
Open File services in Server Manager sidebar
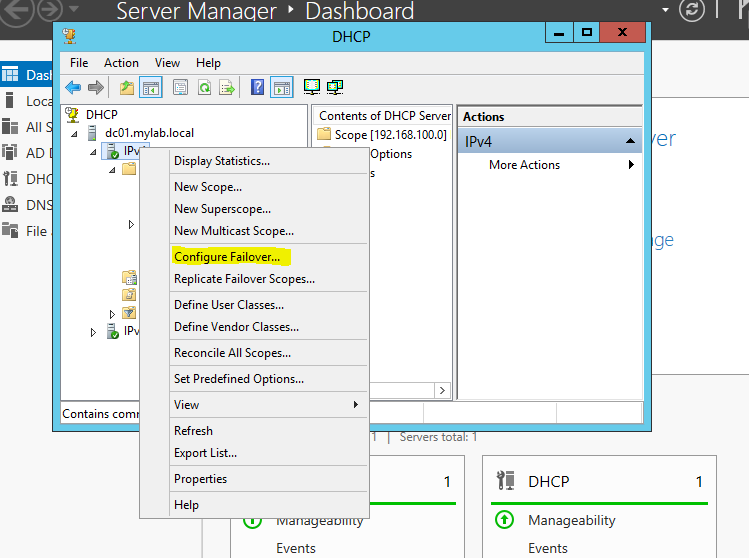(26, 231)
